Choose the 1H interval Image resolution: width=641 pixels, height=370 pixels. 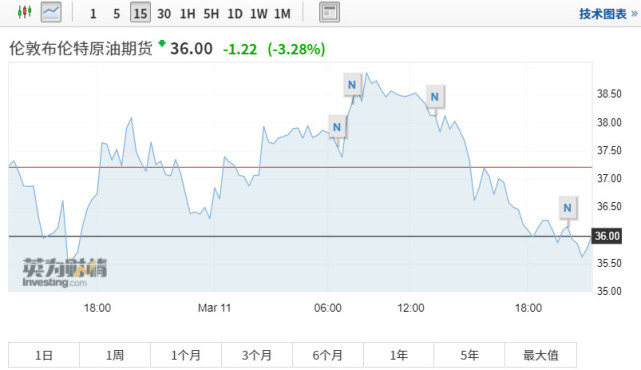[x=188, y=14]
